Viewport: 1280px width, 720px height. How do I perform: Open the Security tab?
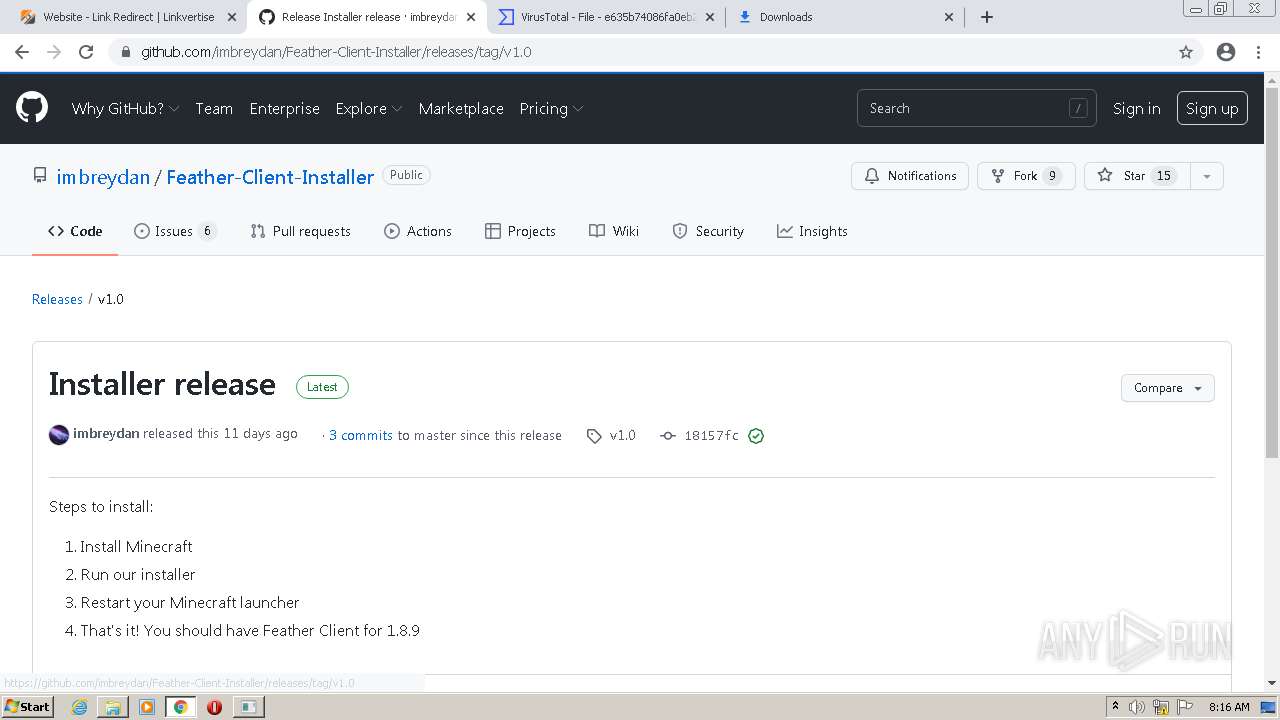pos(708,231)
